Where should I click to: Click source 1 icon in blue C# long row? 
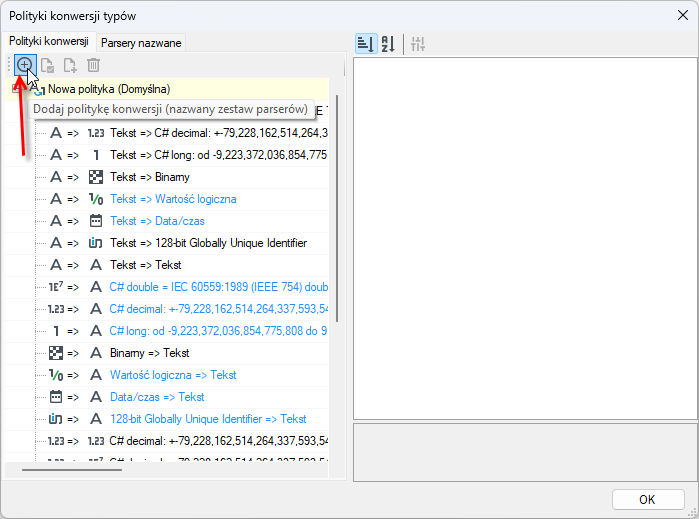56,331
